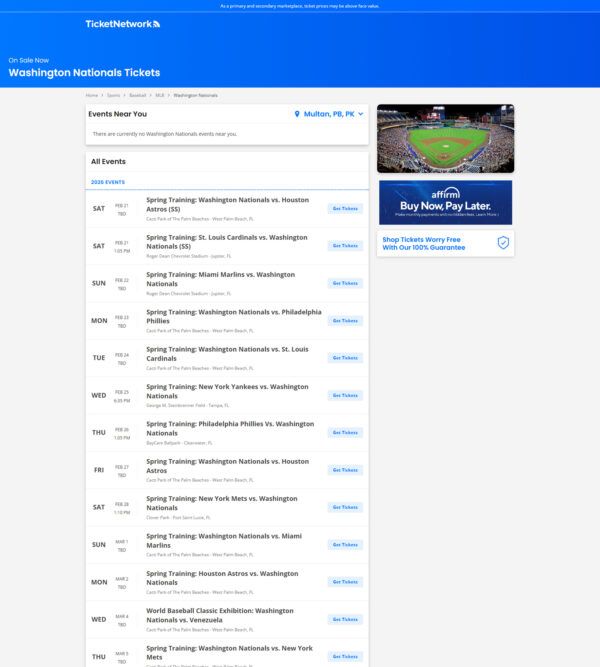Open the Affirm Buy Now, Pay Later banner
Image resolution: width=600 pixels, height=667 pixels.
coord(446,202)
